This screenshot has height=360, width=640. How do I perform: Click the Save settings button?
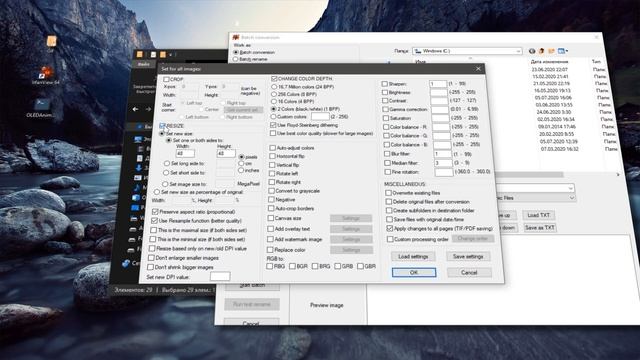point(468,256)
